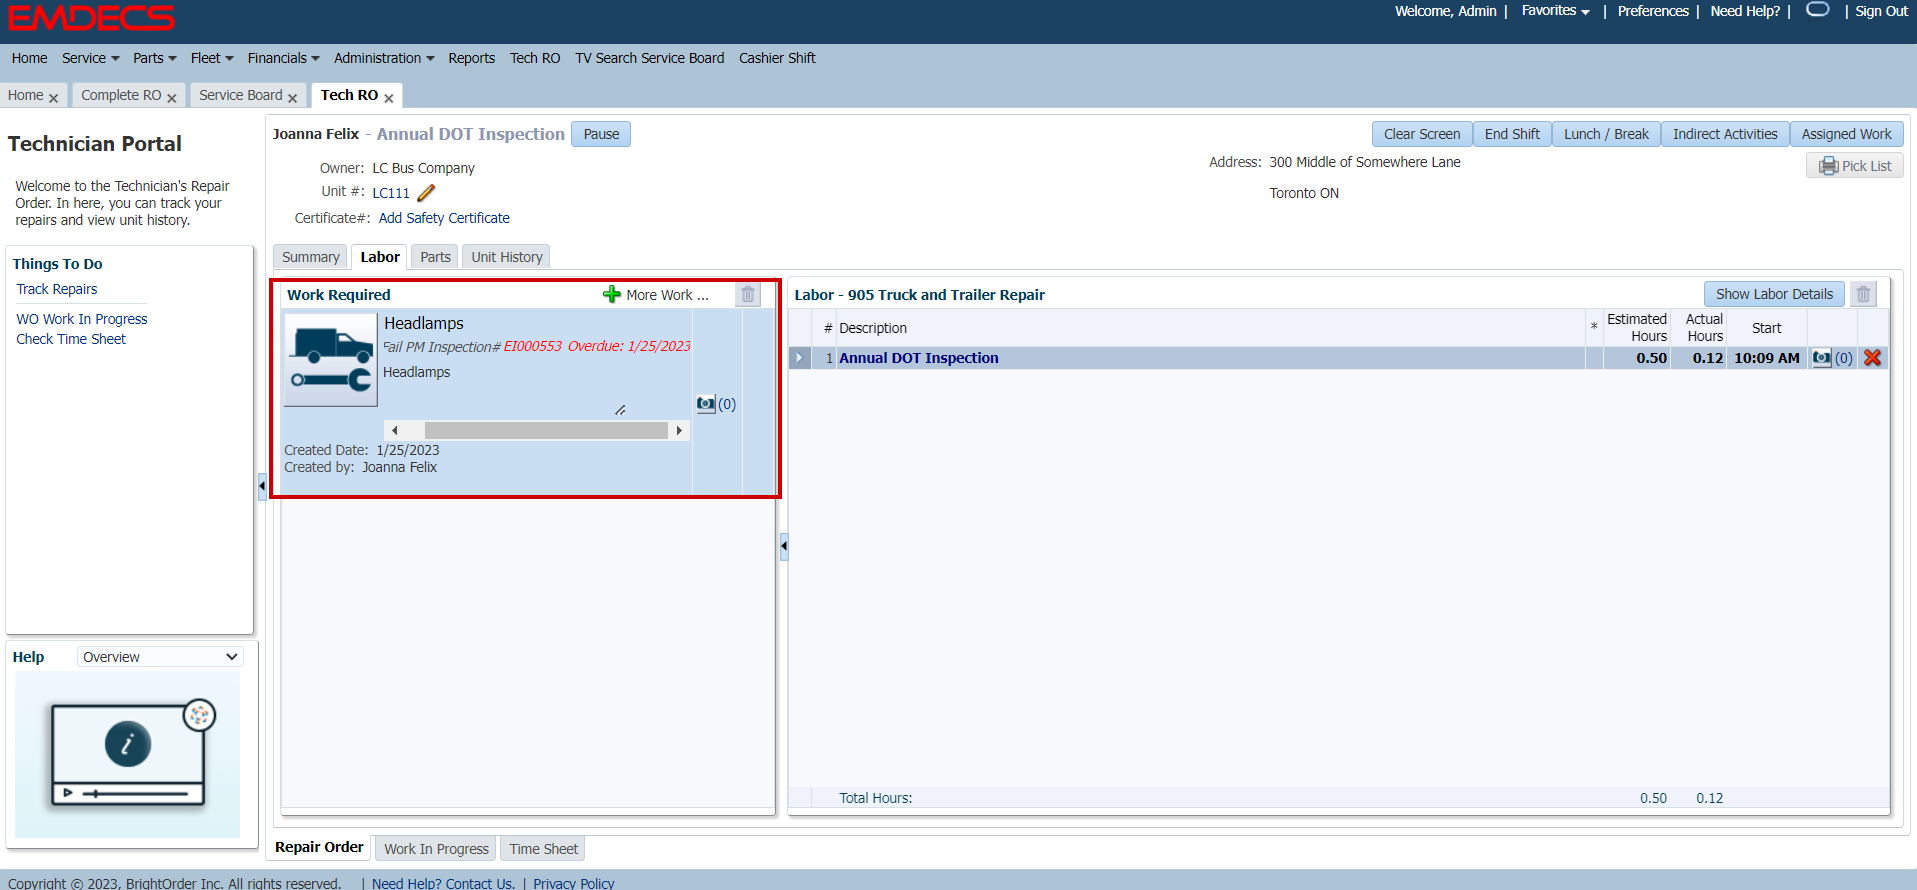The width and height of the screenshot is (1917, 890).
Task: Click Need Help? Contact Us footer link
Action: tap(443, 883)
